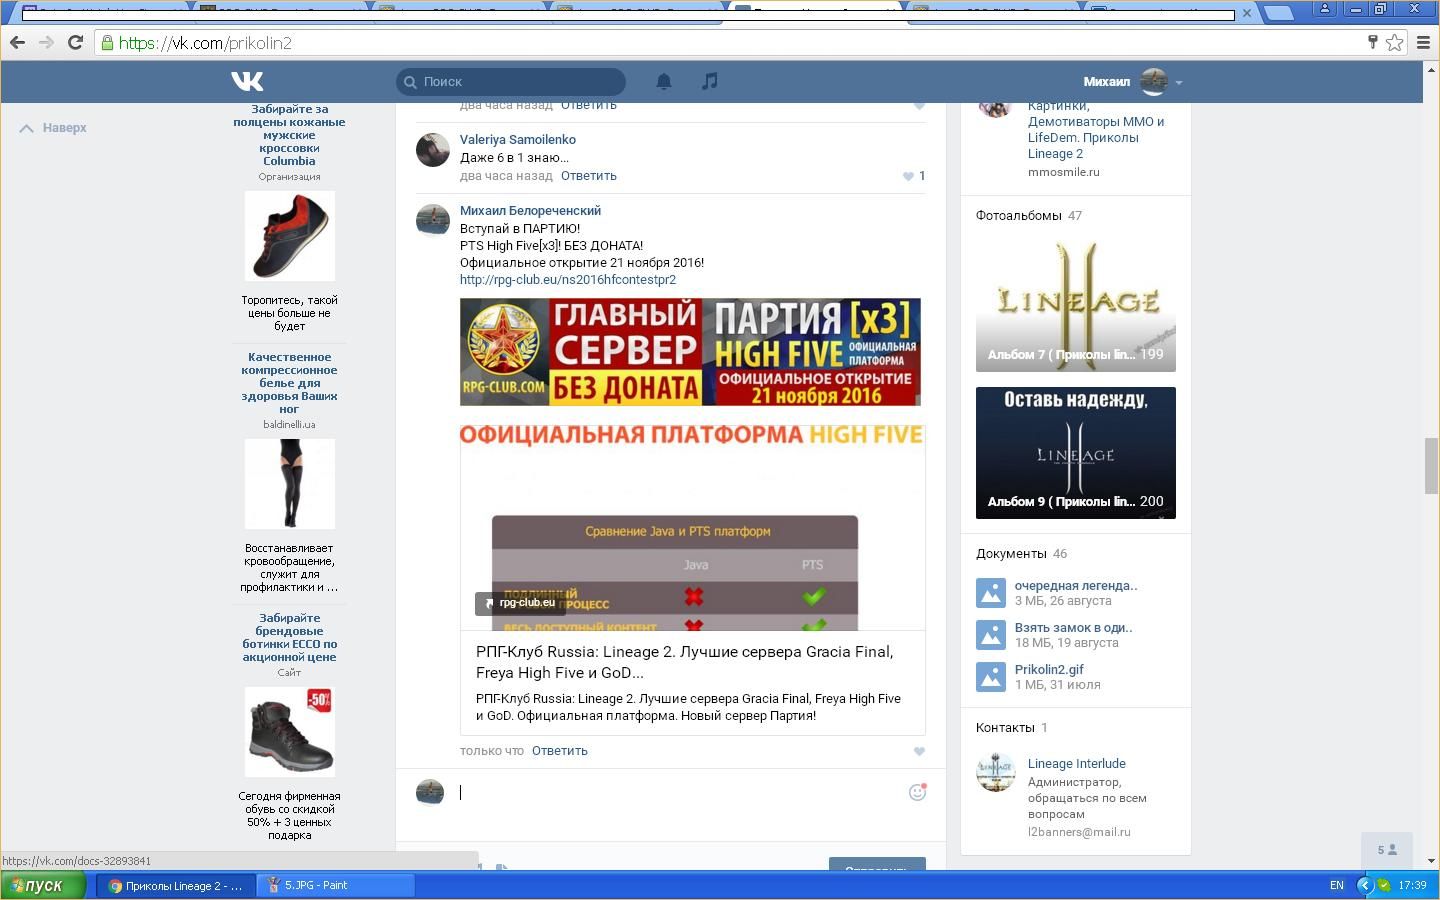Viewport: 1440px width, 900px height.
Task: Click the taskbar clock showing 17:39
Action: (1412, 885)
